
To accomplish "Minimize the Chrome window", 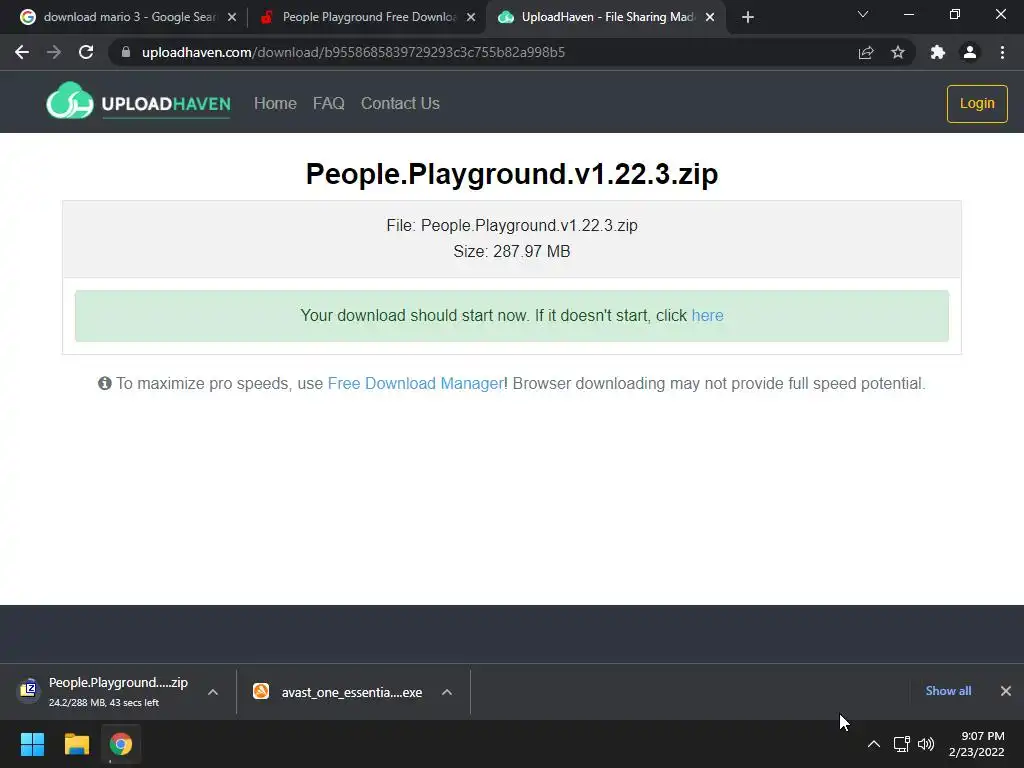I will 908,14.
